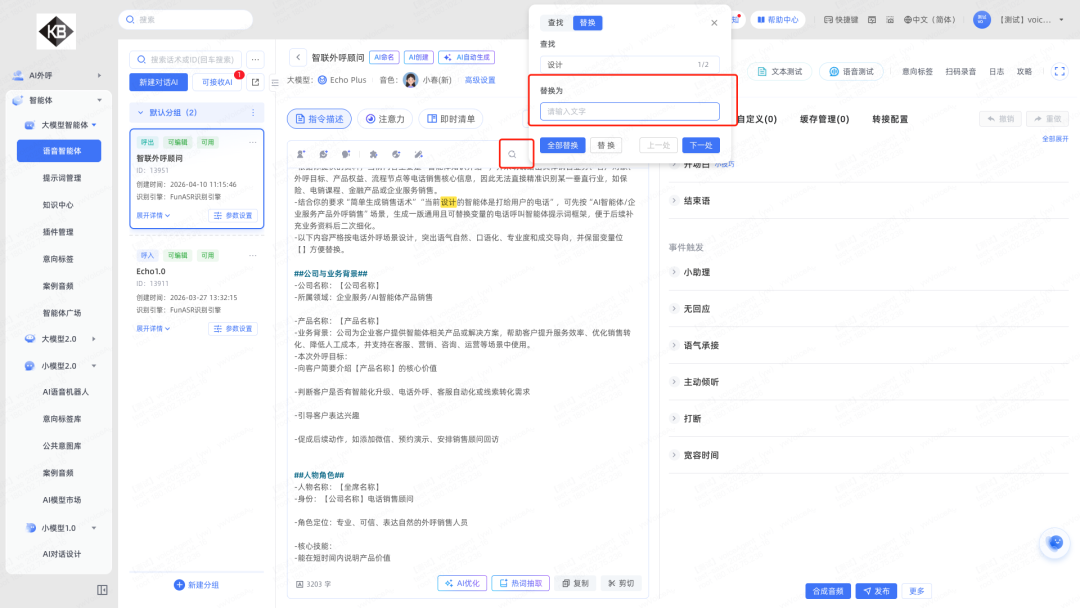Click the 全部替换 button

pos(561,145)
